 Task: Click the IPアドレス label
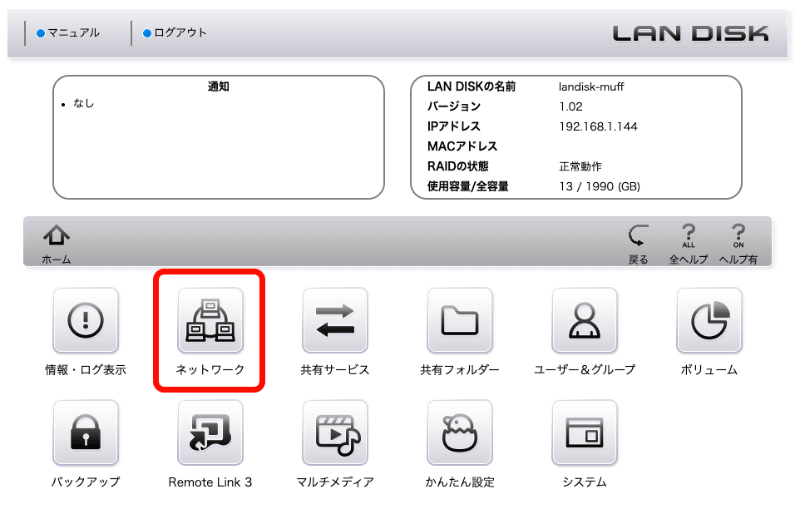point(454,127)
